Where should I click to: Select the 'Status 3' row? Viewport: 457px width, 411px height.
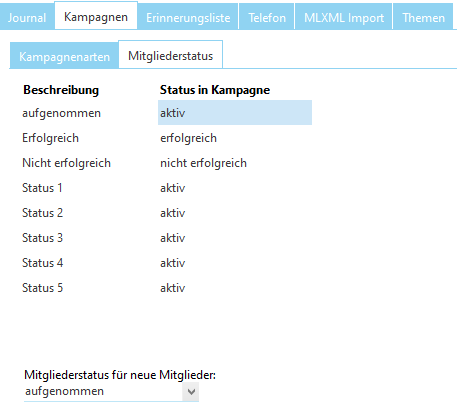coord(42,238)
